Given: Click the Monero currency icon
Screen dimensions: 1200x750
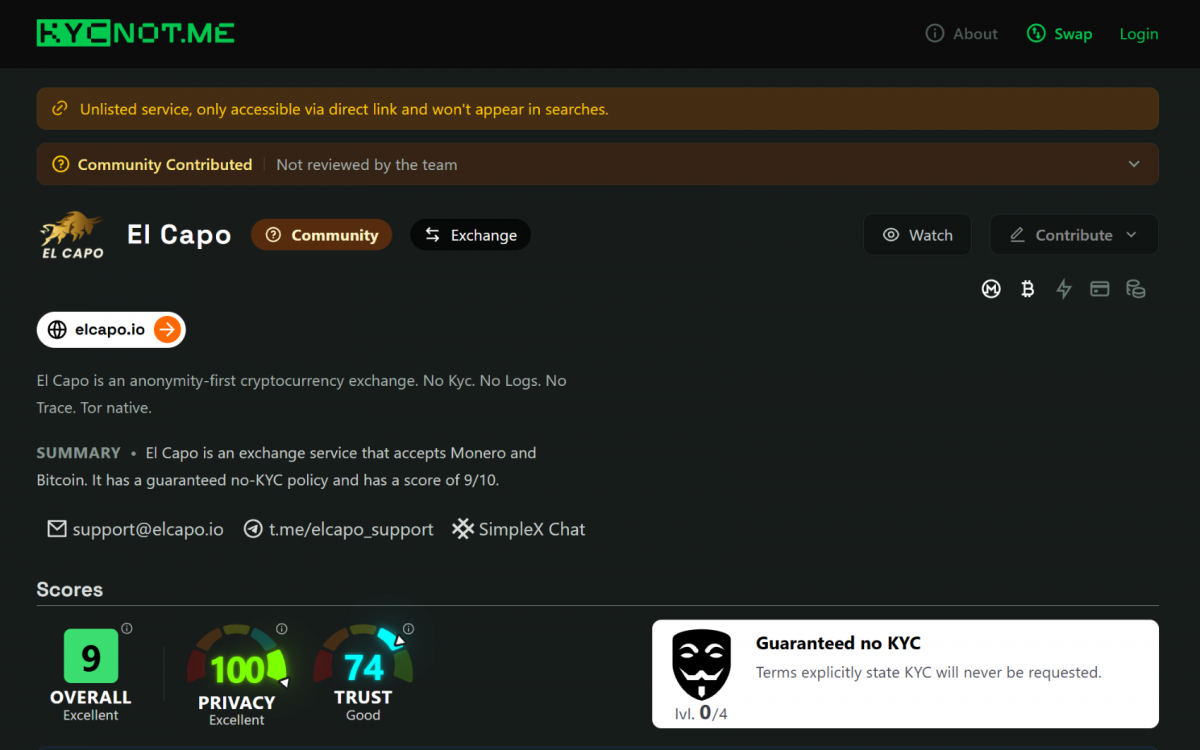Looking at the screenshot, I should tap(991, 289).
